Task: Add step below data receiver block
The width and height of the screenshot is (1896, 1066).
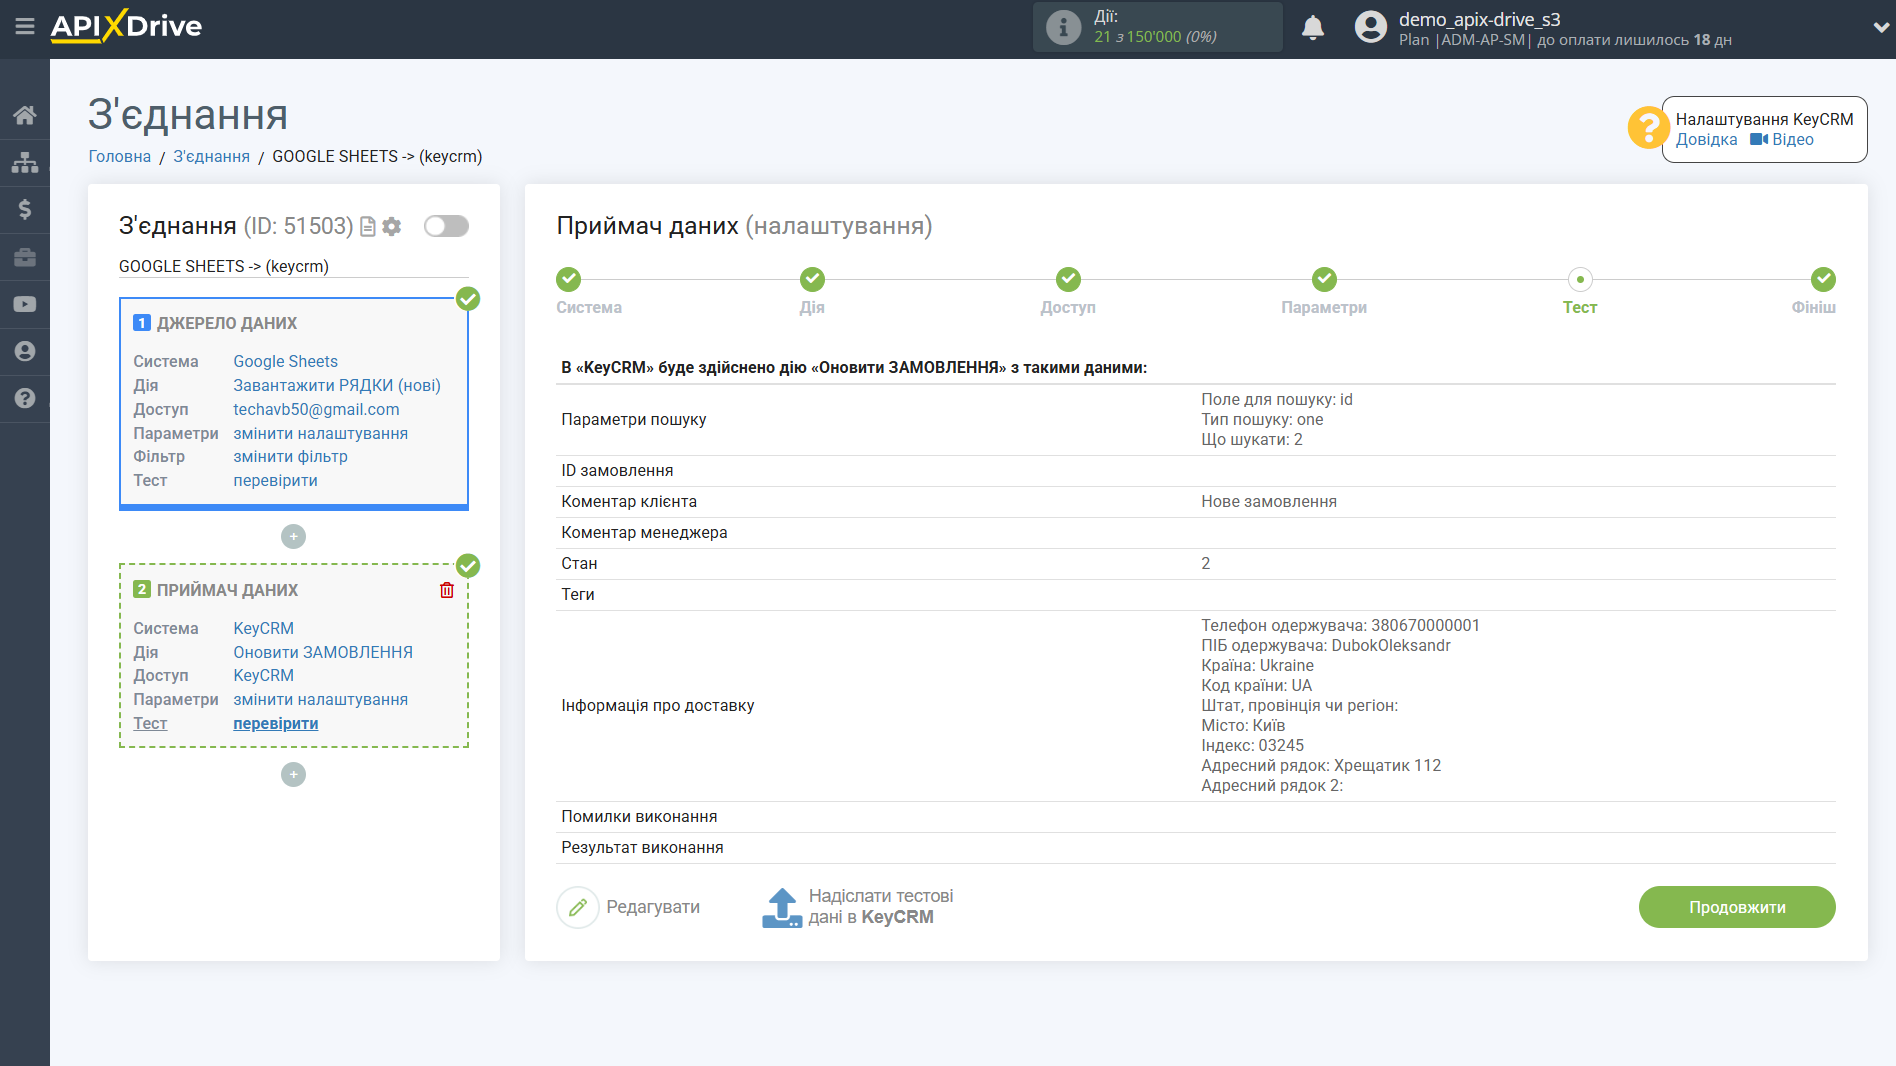Action: coord(293,775)
